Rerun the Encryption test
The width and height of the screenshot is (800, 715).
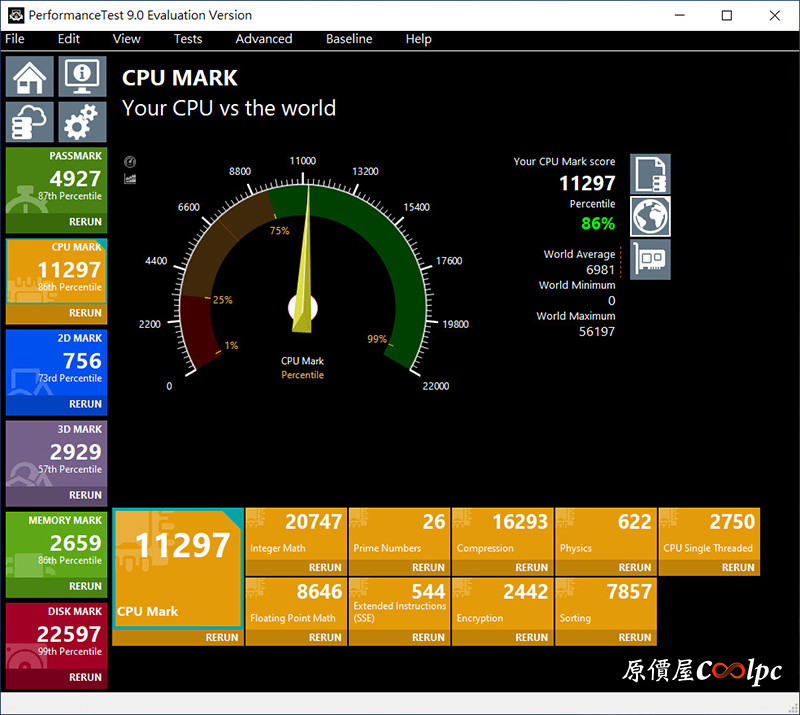(503, 637)
